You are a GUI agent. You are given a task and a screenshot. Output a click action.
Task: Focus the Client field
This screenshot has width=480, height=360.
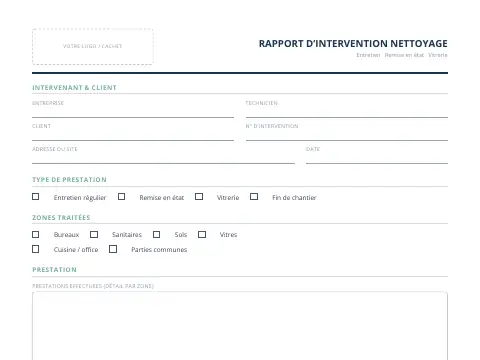pos(133,136)
